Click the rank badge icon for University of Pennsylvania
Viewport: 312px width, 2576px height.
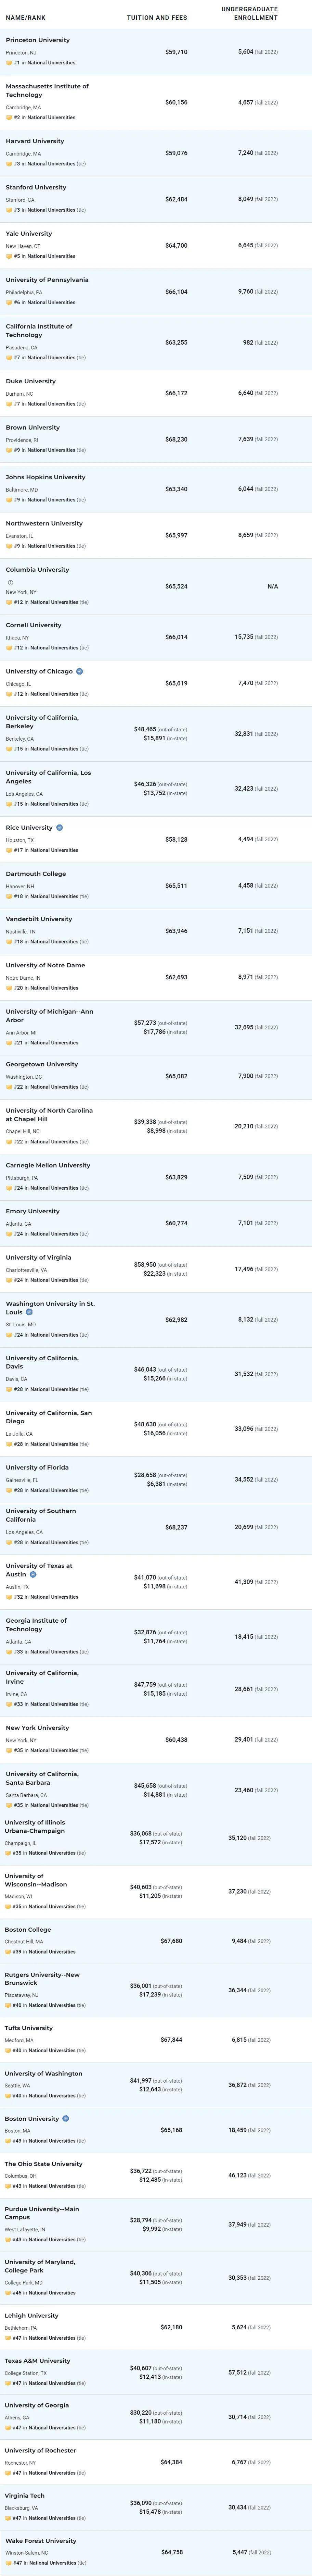pyautogui.click(x=9, y=302)
